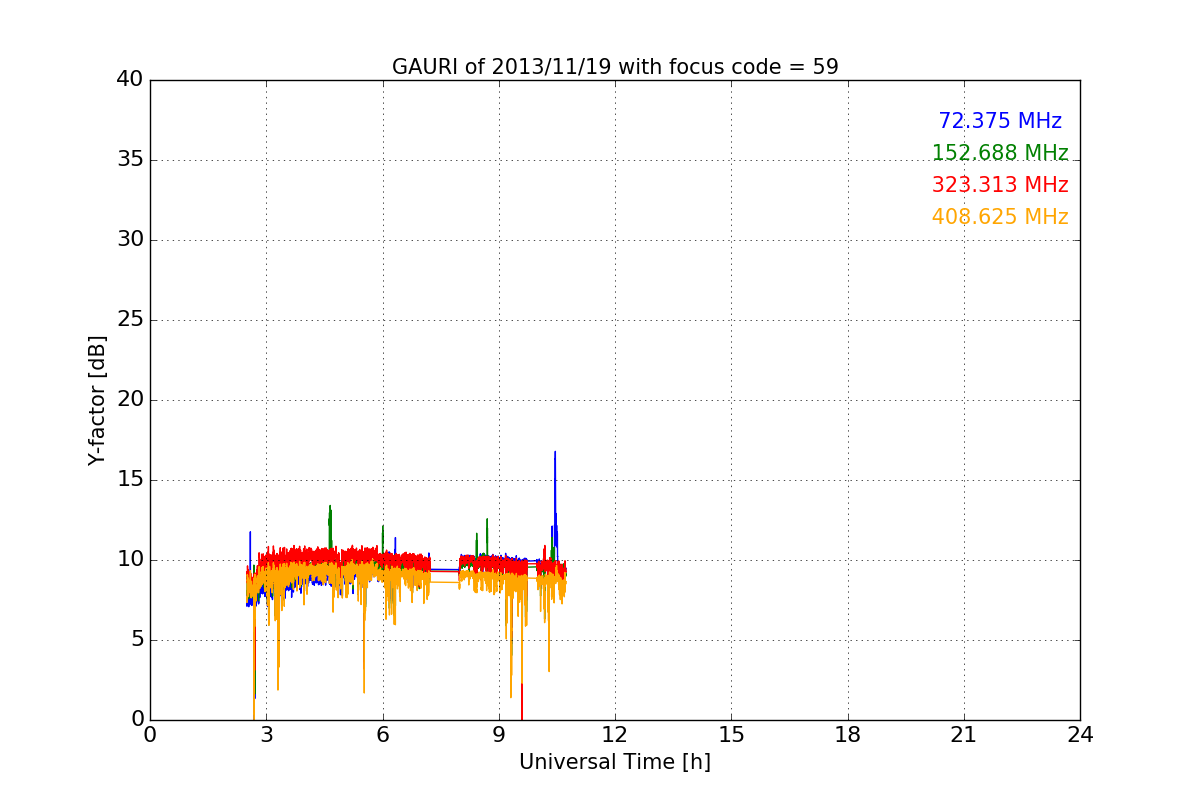Click the x-axis tick label 24

1080,735
